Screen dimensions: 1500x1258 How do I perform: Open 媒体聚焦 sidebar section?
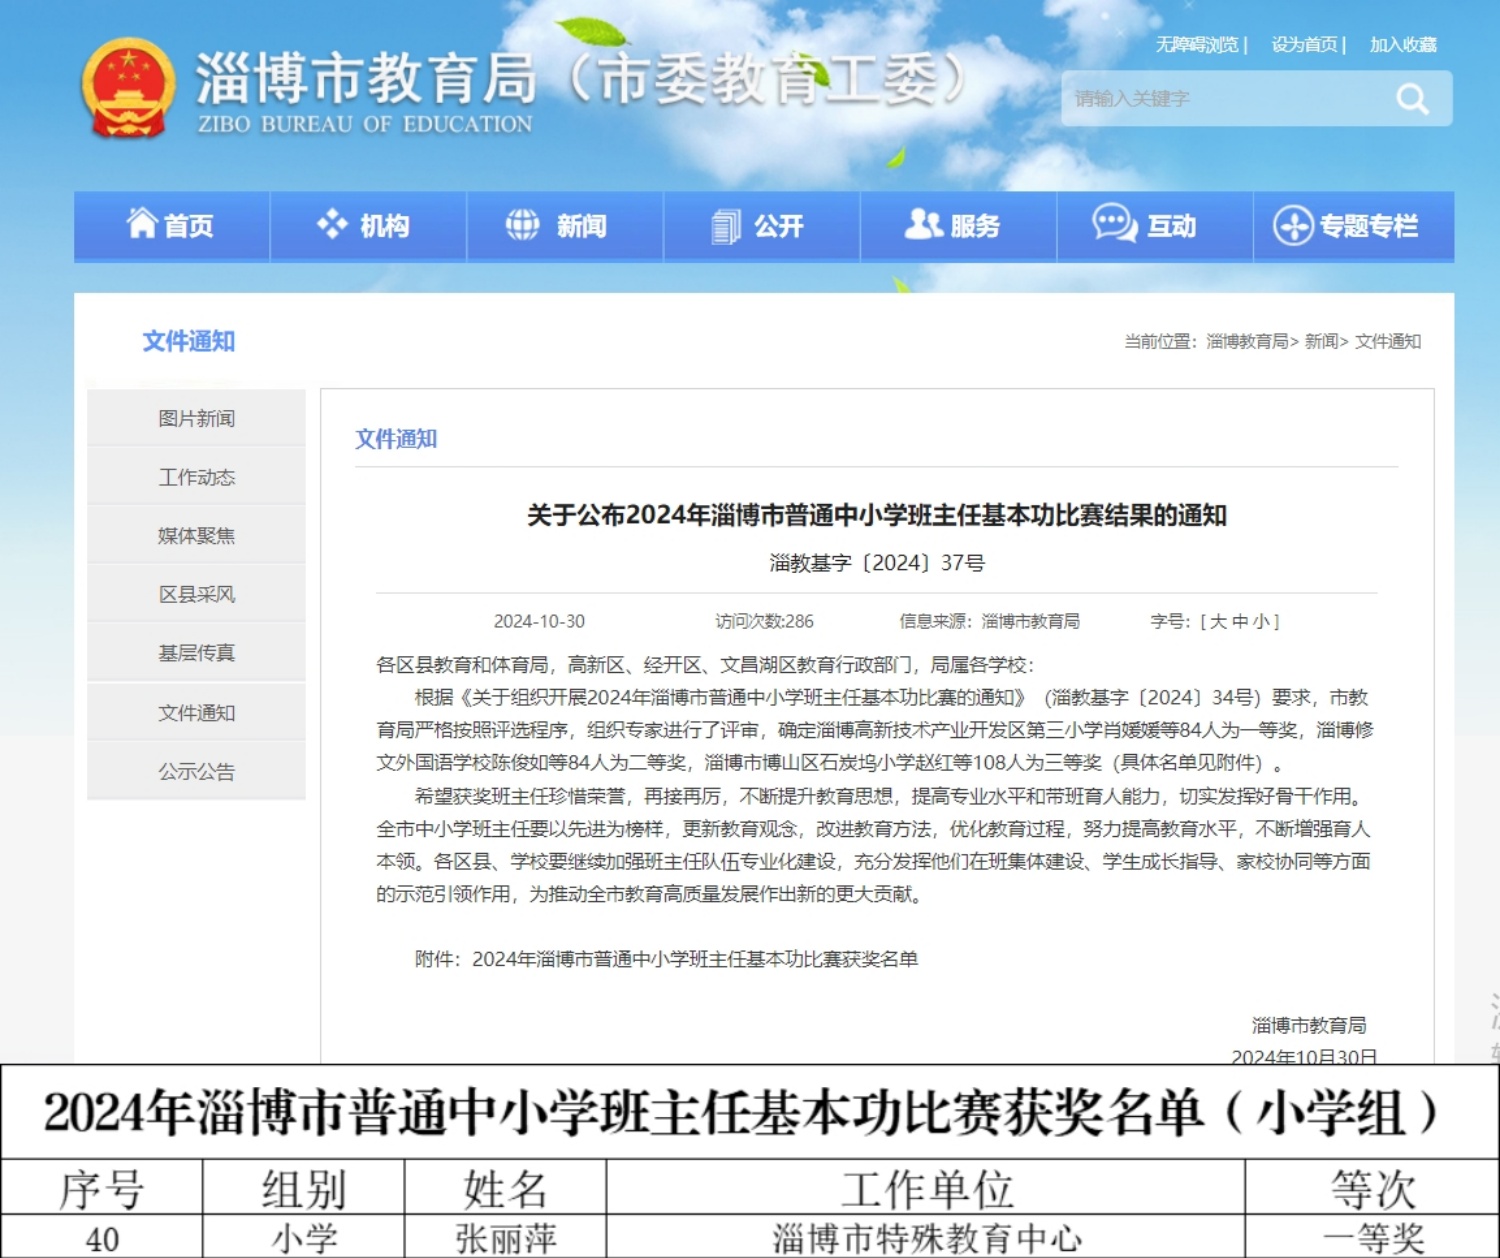[x=196, y=536]
